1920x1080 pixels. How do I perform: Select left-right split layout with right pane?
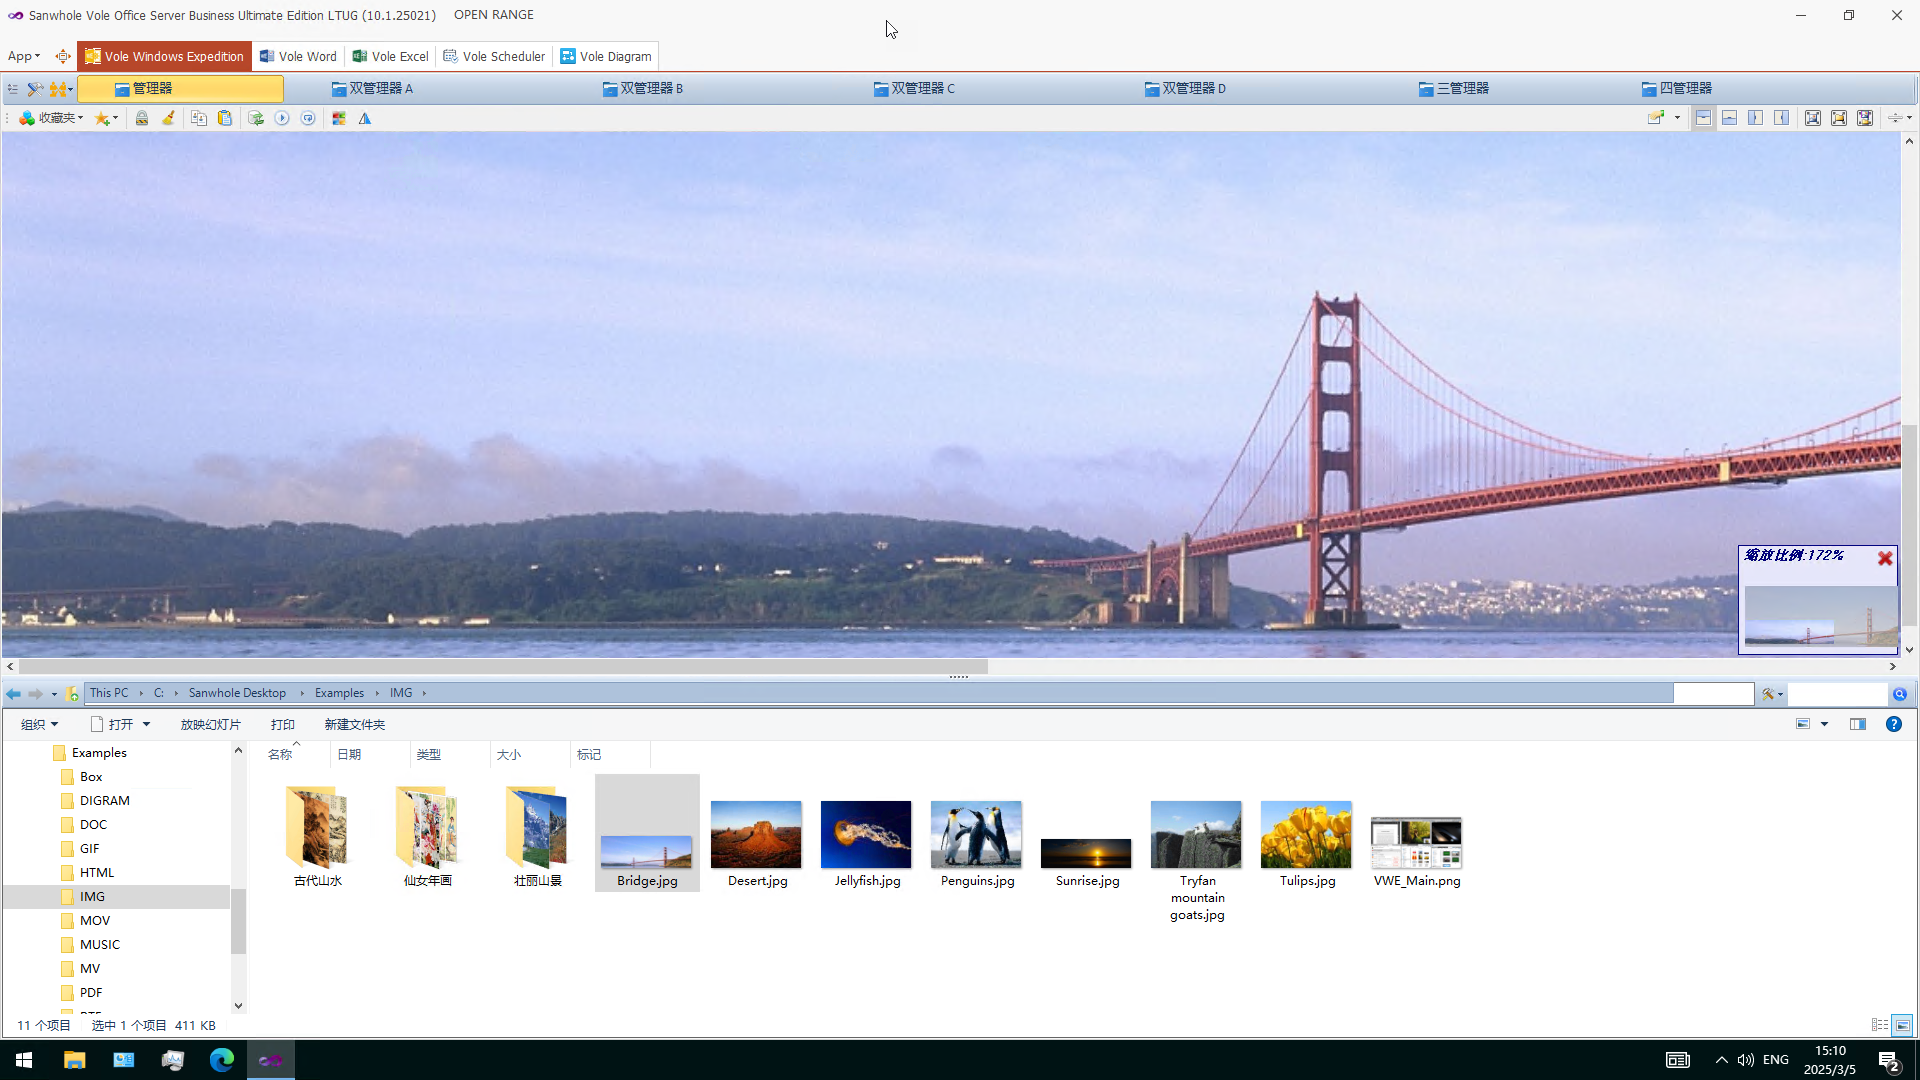coord(1782,118)
